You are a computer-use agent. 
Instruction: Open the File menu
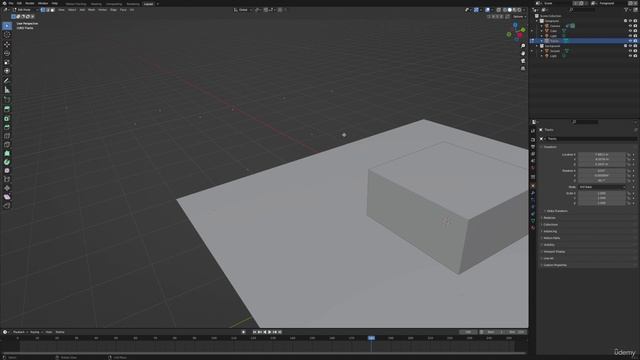[11, 3]
